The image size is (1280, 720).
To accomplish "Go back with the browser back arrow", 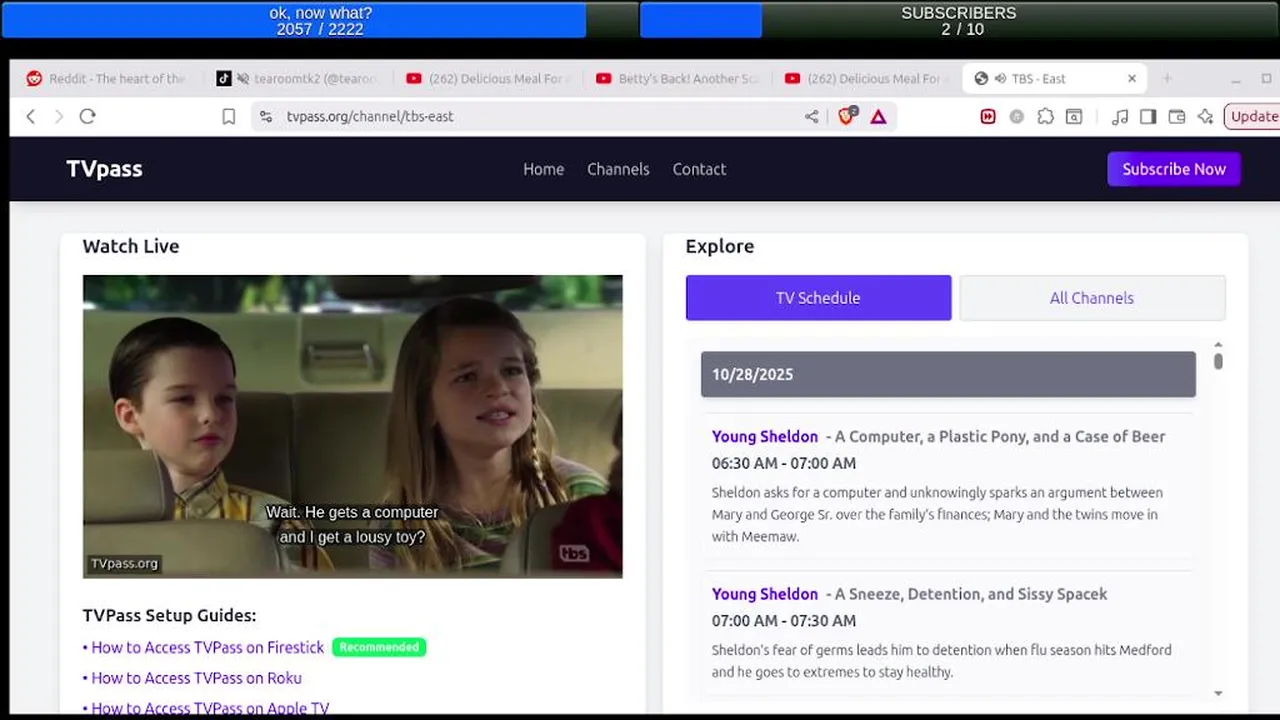I will pos(31,117).
